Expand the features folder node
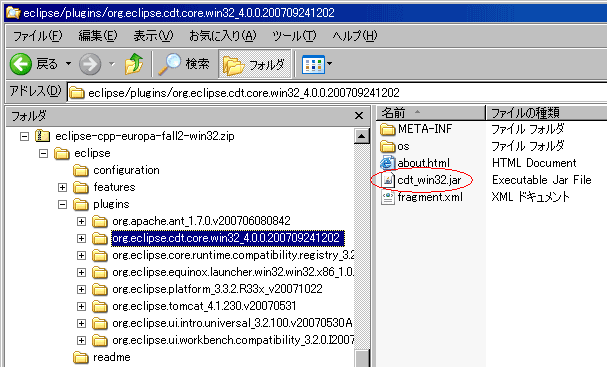This screenshot has width=607, height=367. point(62,187)
